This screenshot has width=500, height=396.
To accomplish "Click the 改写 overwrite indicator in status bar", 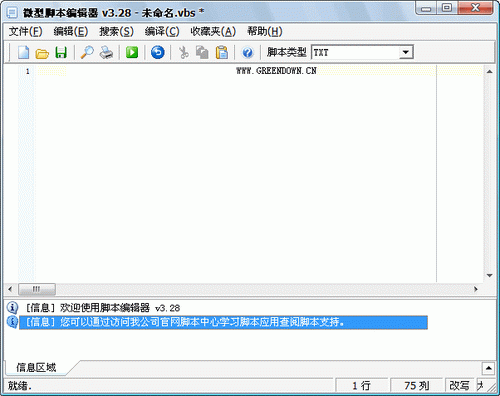I will [459, 386].
